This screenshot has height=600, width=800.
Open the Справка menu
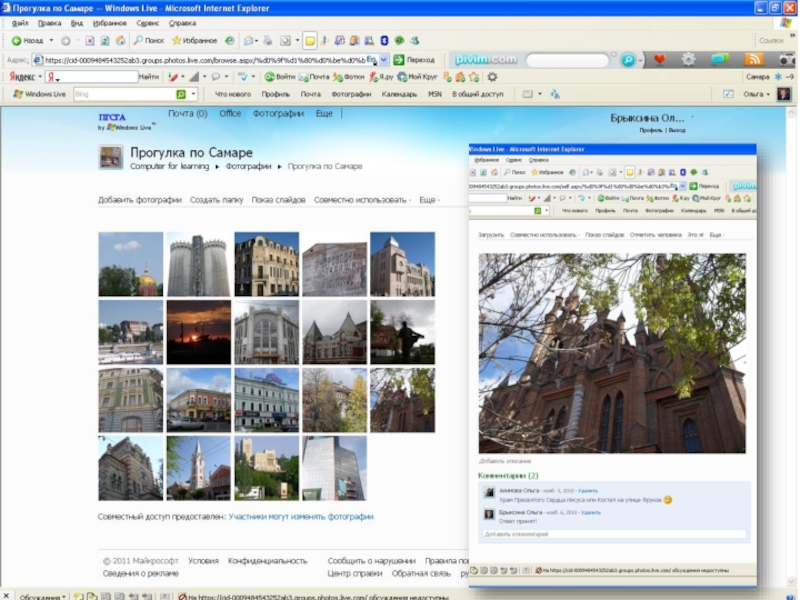point(182,23)
